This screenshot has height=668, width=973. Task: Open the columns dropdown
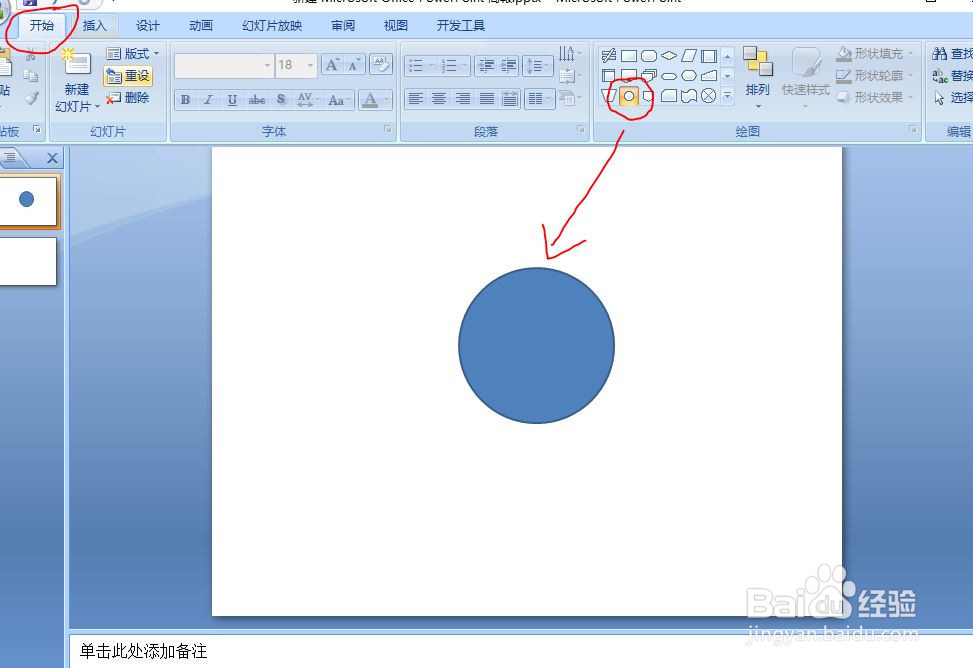pos(539,99)
